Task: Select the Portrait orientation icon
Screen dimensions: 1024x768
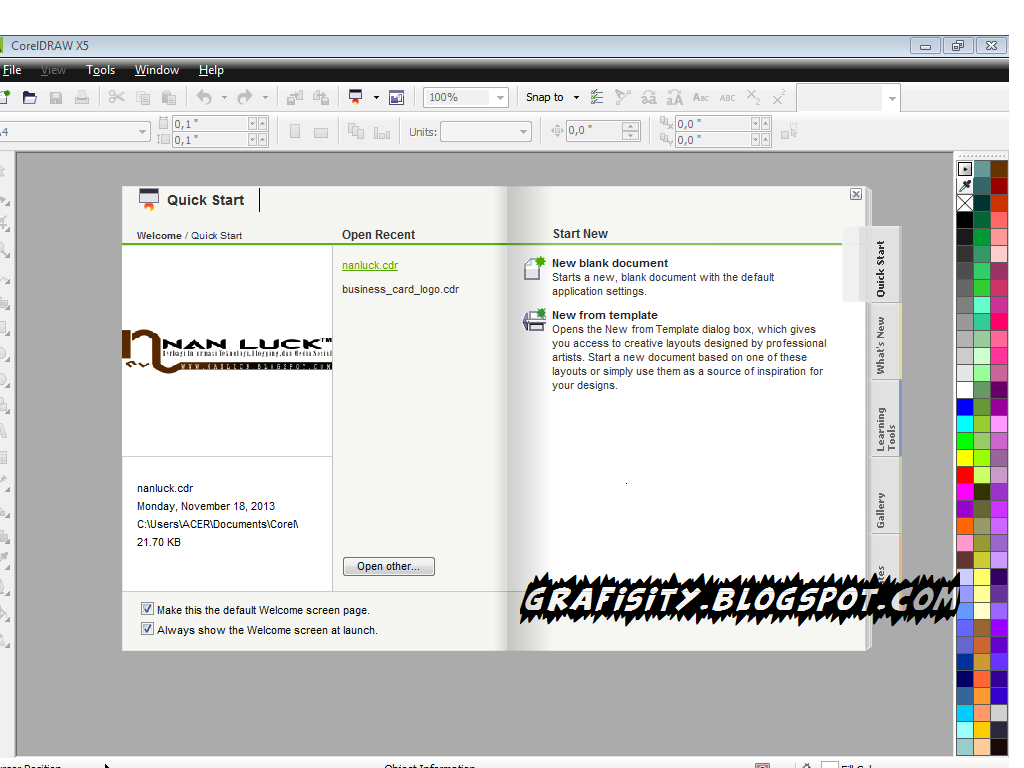Action: tap(295, 131)
